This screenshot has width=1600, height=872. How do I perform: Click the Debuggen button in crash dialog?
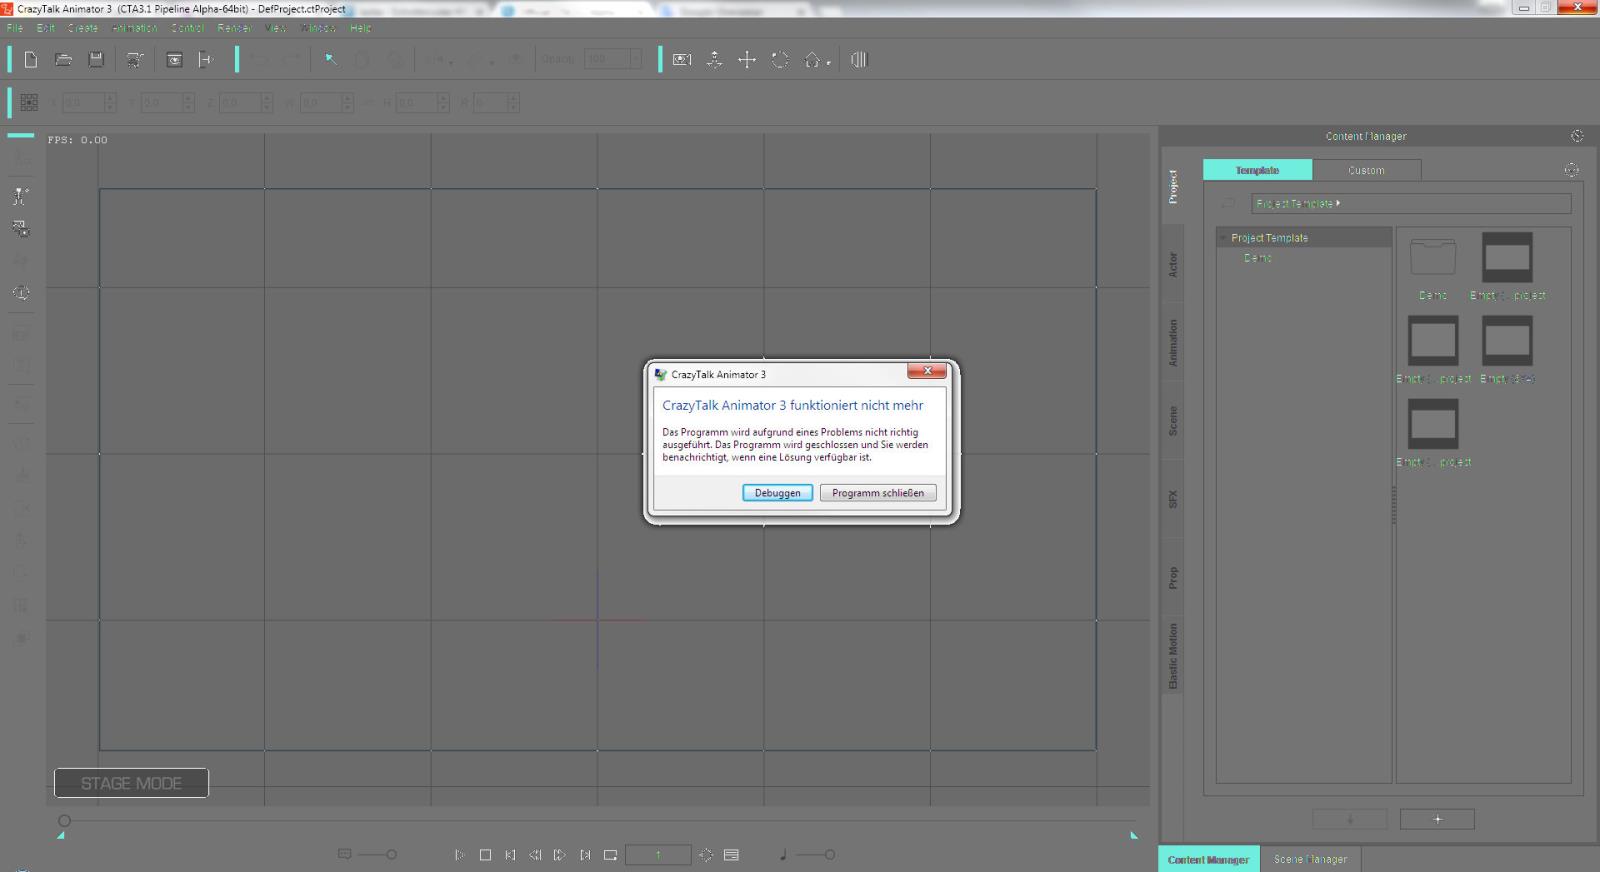pyautogui.click(x=777, y=493)
